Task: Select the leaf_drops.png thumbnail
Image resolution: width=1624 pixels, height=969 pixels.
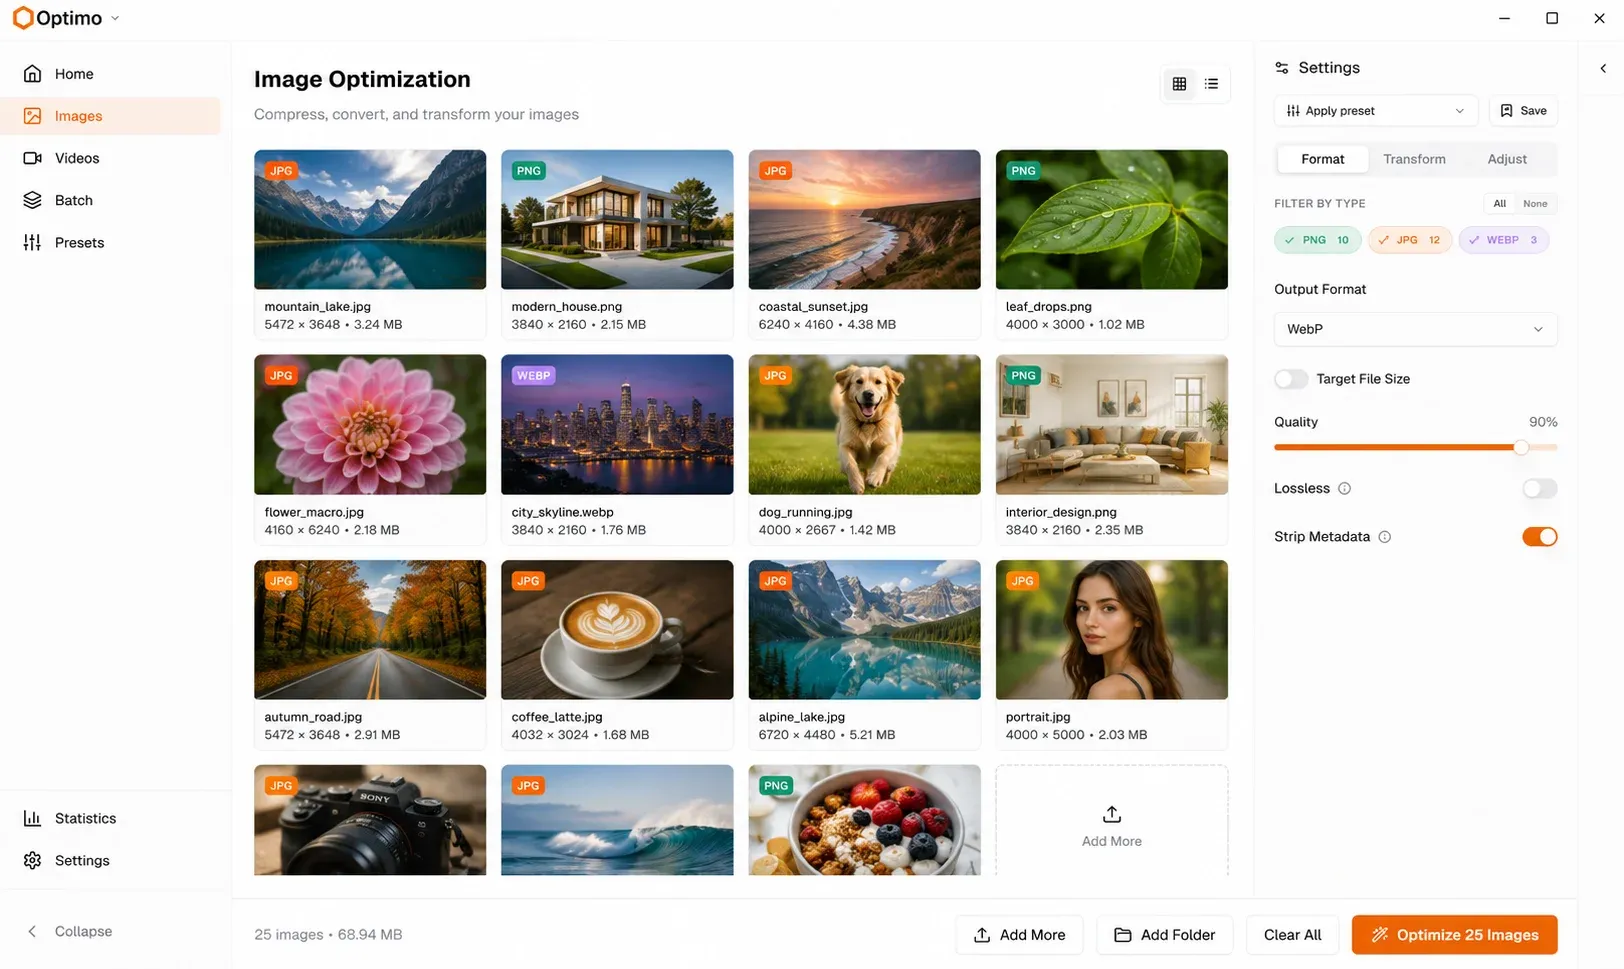Action: [x=1111, y=220]
